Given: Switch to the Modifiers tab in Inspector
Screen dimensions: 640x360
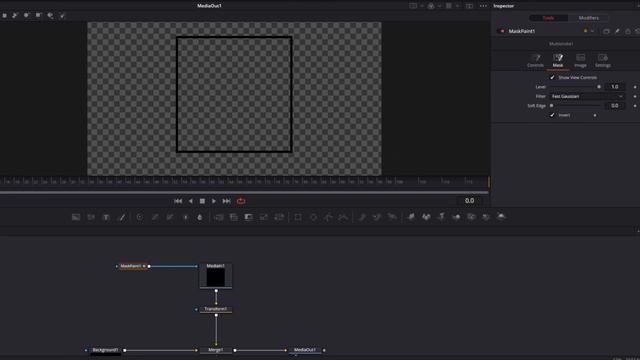Looking at the screenshot, I should pos(589,18).
